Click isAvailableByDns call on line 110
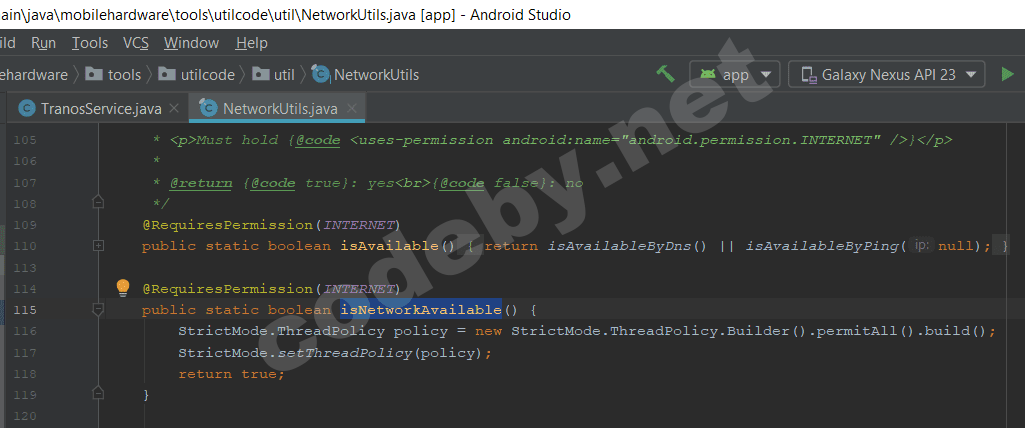 point(628,246)
